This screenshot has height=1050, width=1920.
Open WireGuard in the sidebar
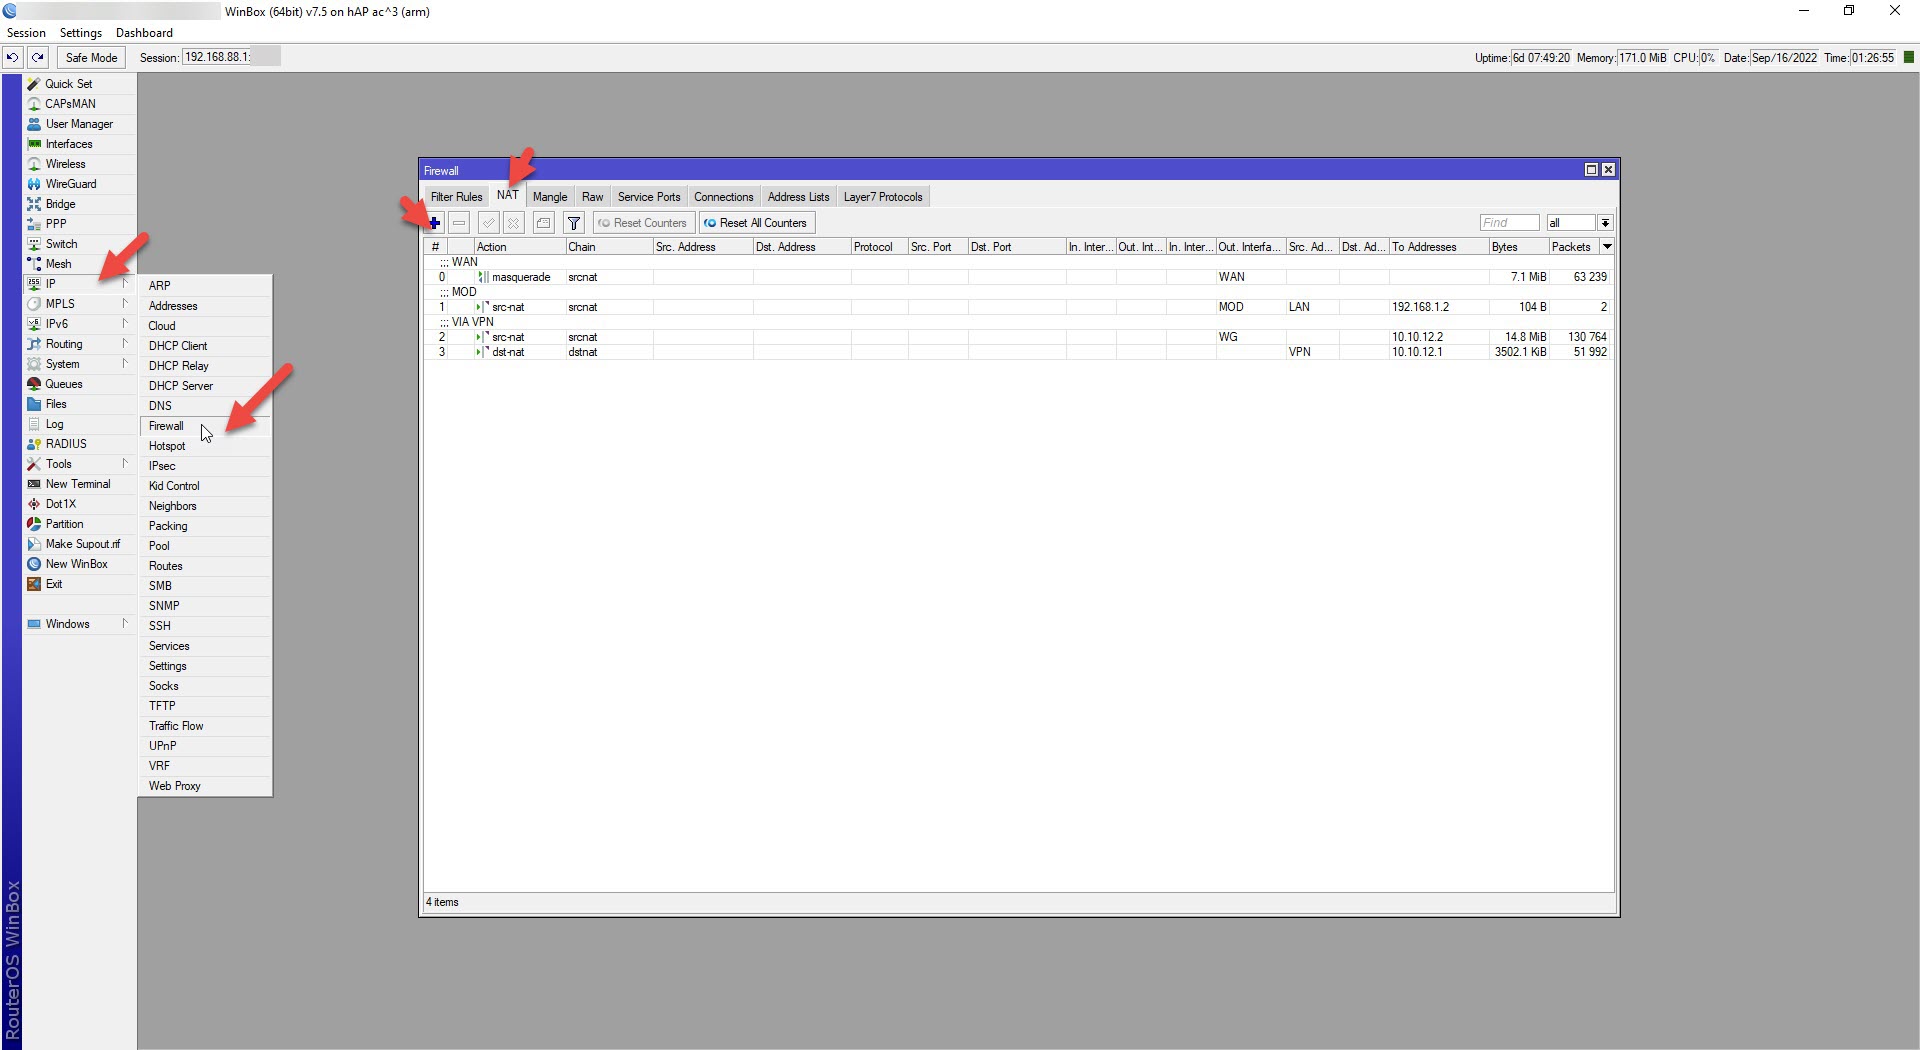pos(79,184)
